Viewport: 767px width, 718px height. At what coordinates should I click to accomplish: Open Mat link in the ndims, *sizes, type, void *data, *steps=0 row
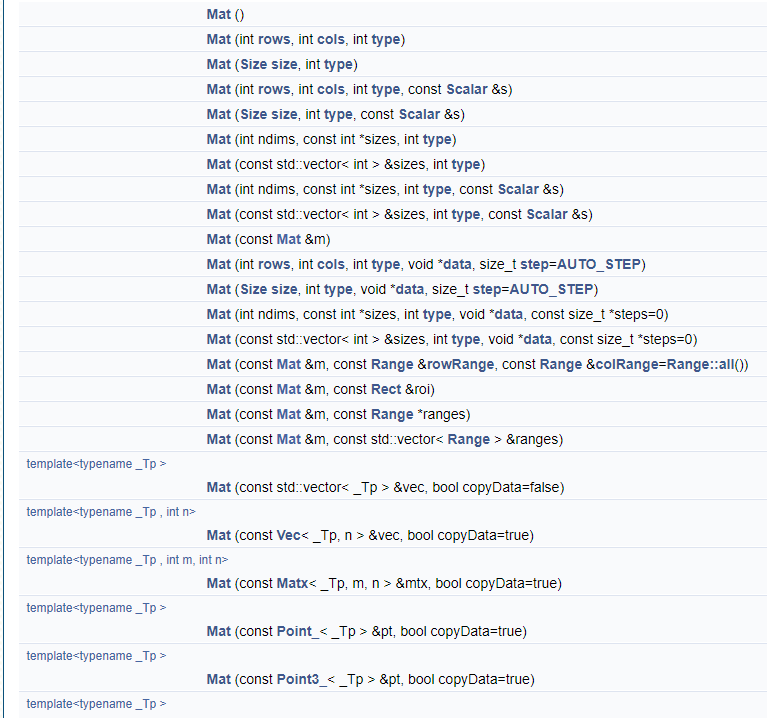[x=218, y=314]
